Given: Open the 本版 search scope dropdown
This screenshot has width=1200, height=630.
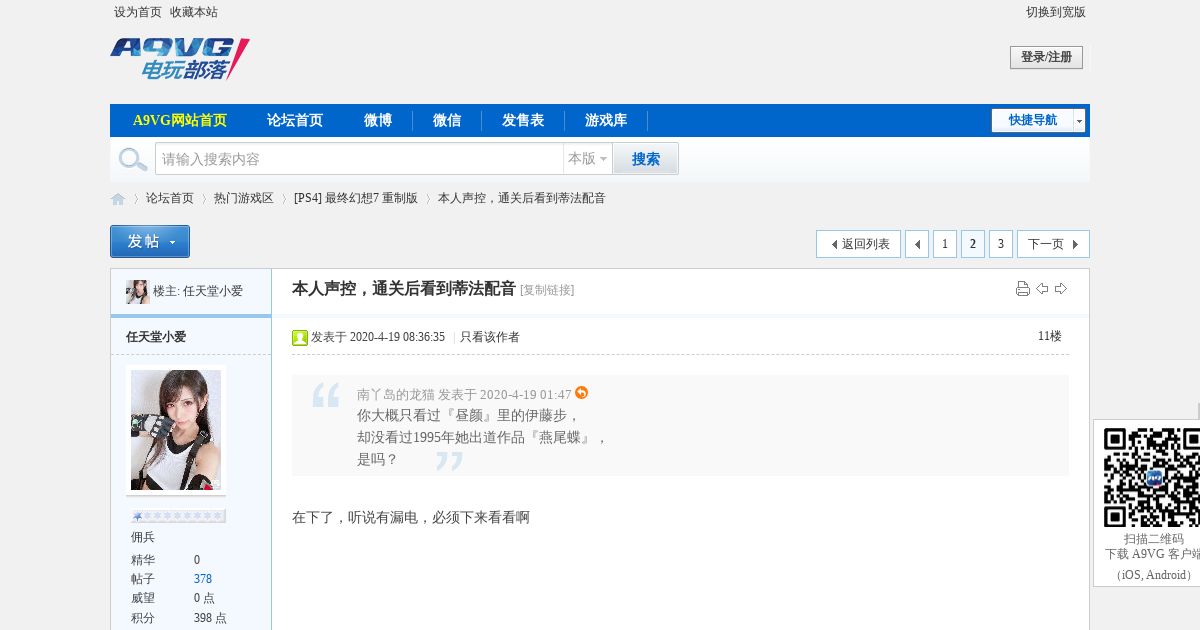Looking at the screenshot, I should (x=588, y=159).
